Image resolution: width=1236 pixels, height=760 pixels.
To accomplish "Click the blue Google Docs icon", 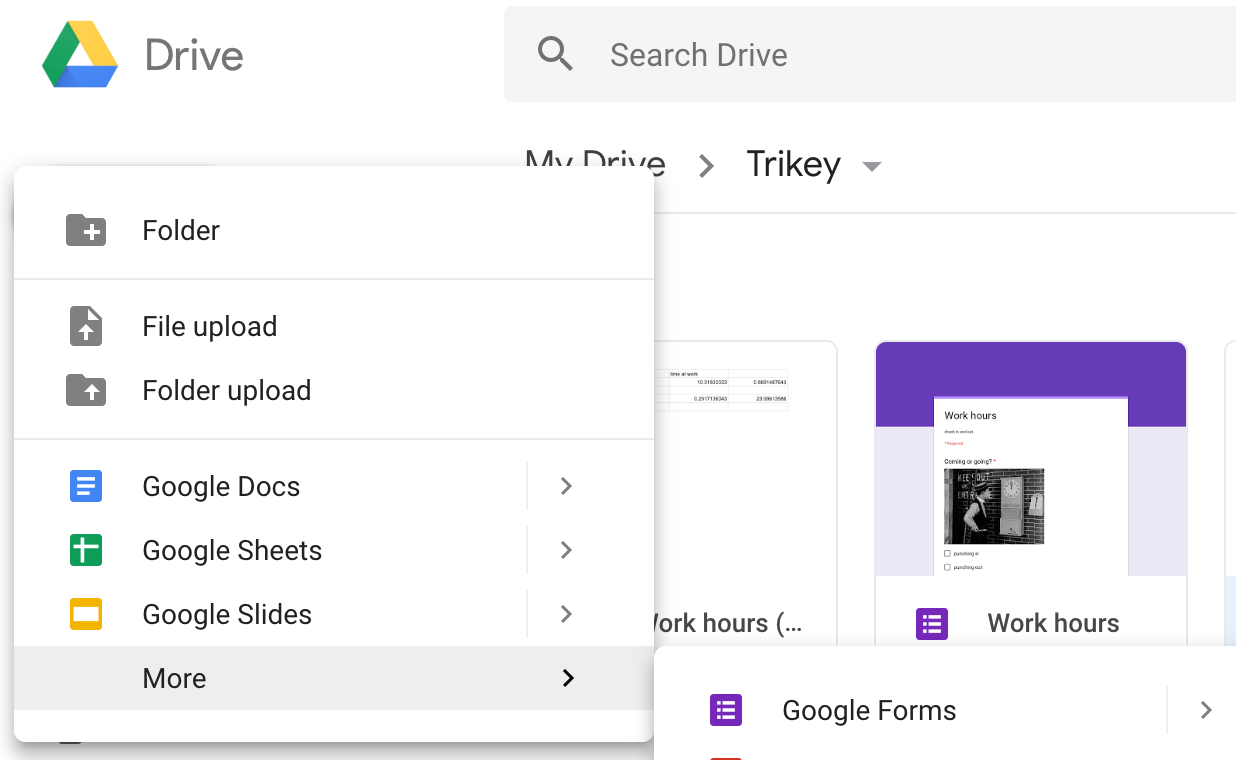I will coord(86,486).
